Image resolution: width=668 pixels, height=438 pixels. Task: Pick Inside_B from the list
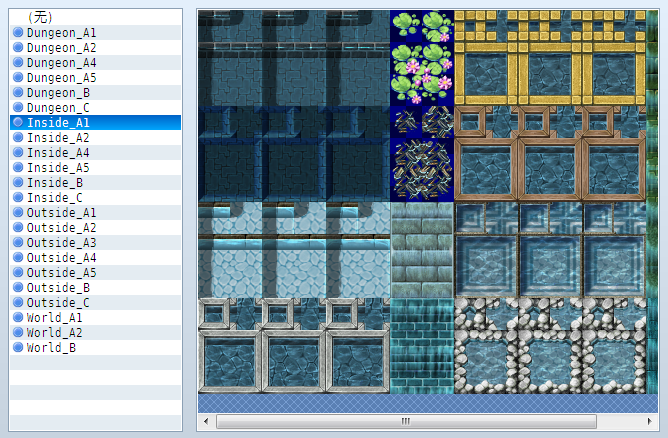pyautogui.click(x=95, y=182)
